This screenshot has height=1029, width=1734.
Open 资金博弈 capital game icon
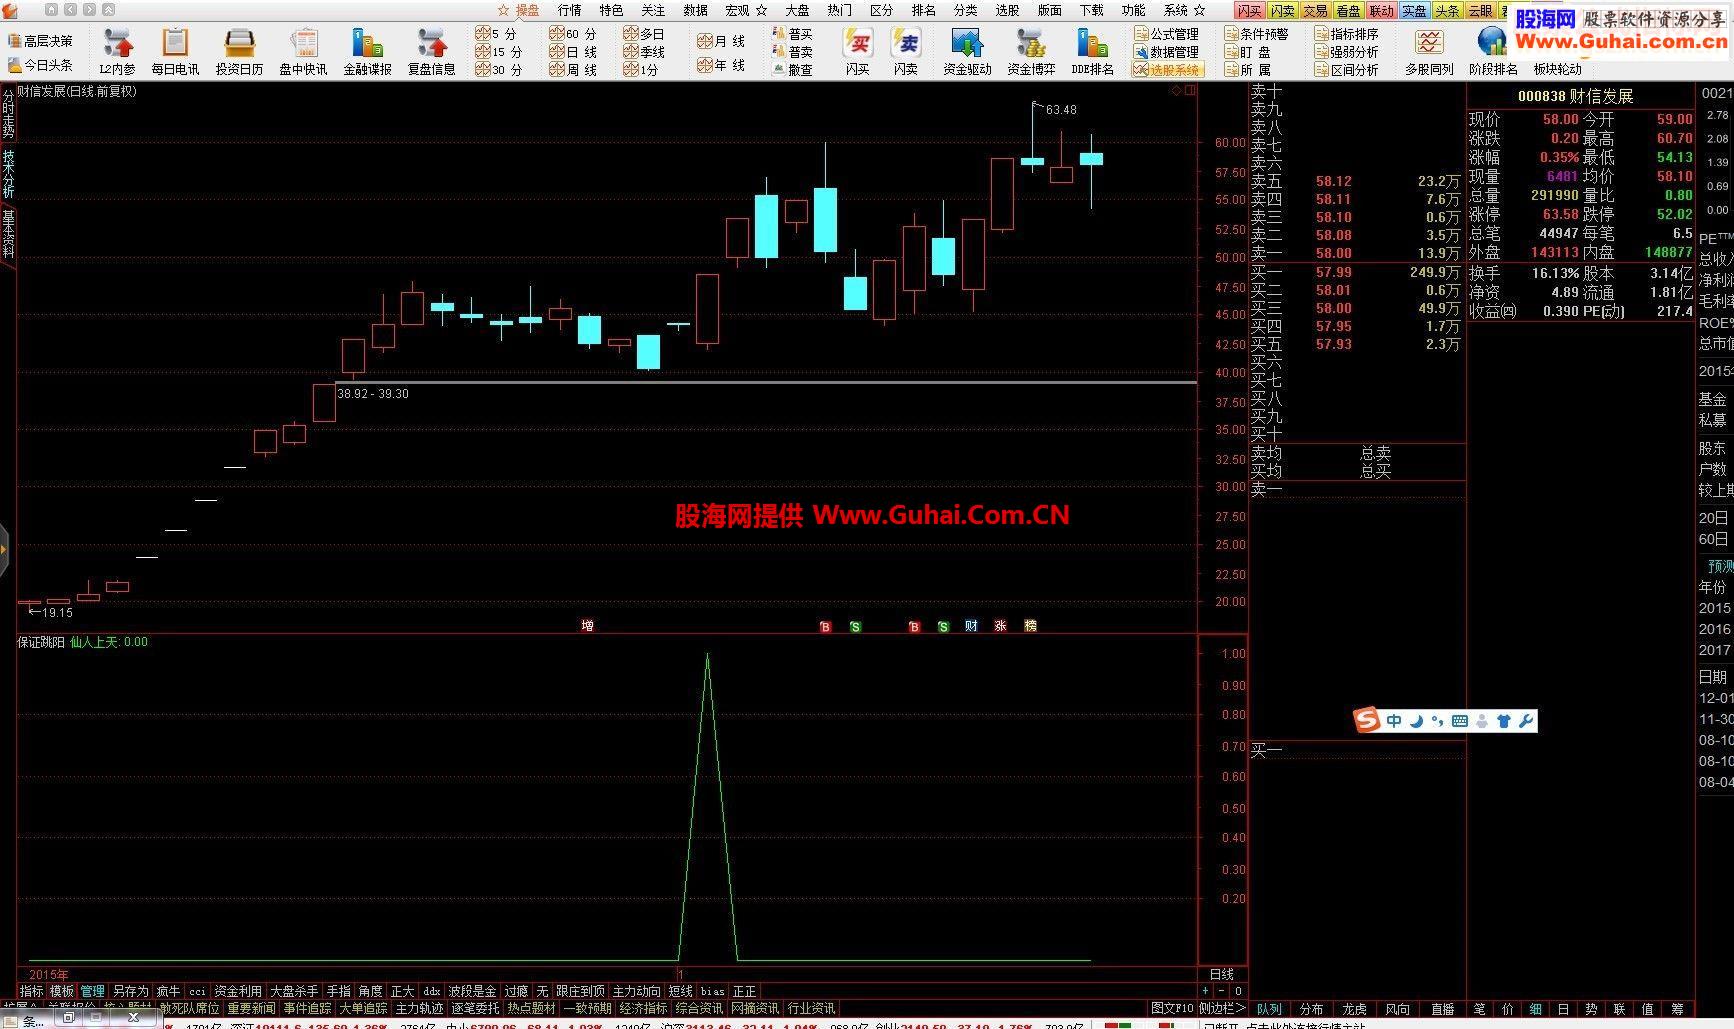pos(1031,51)
